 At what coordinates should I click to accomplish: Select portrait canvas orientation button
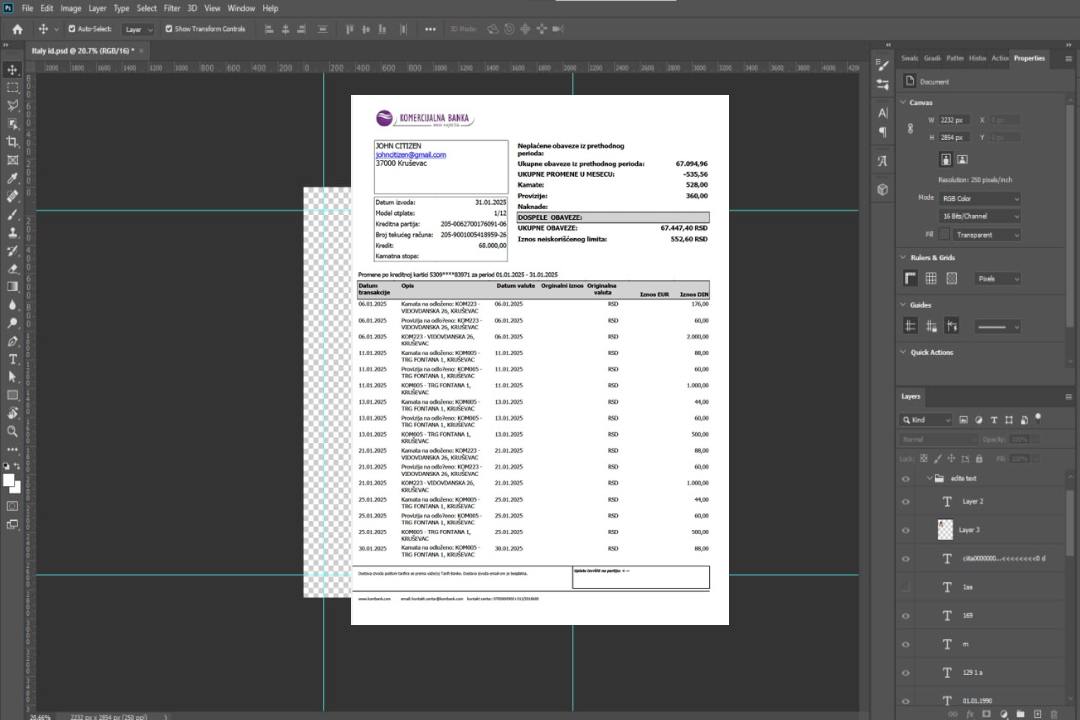pyautogui.click(x=946, y=160)
